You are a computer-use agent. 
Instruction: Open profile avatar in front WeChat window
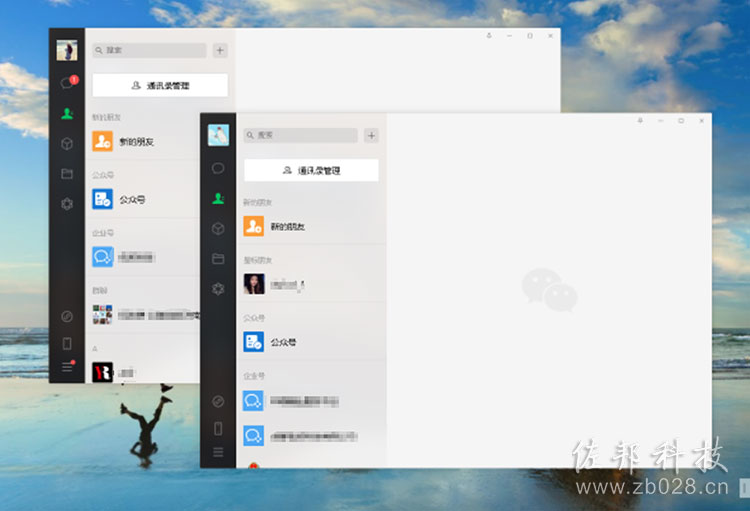[x=219, y=135]
